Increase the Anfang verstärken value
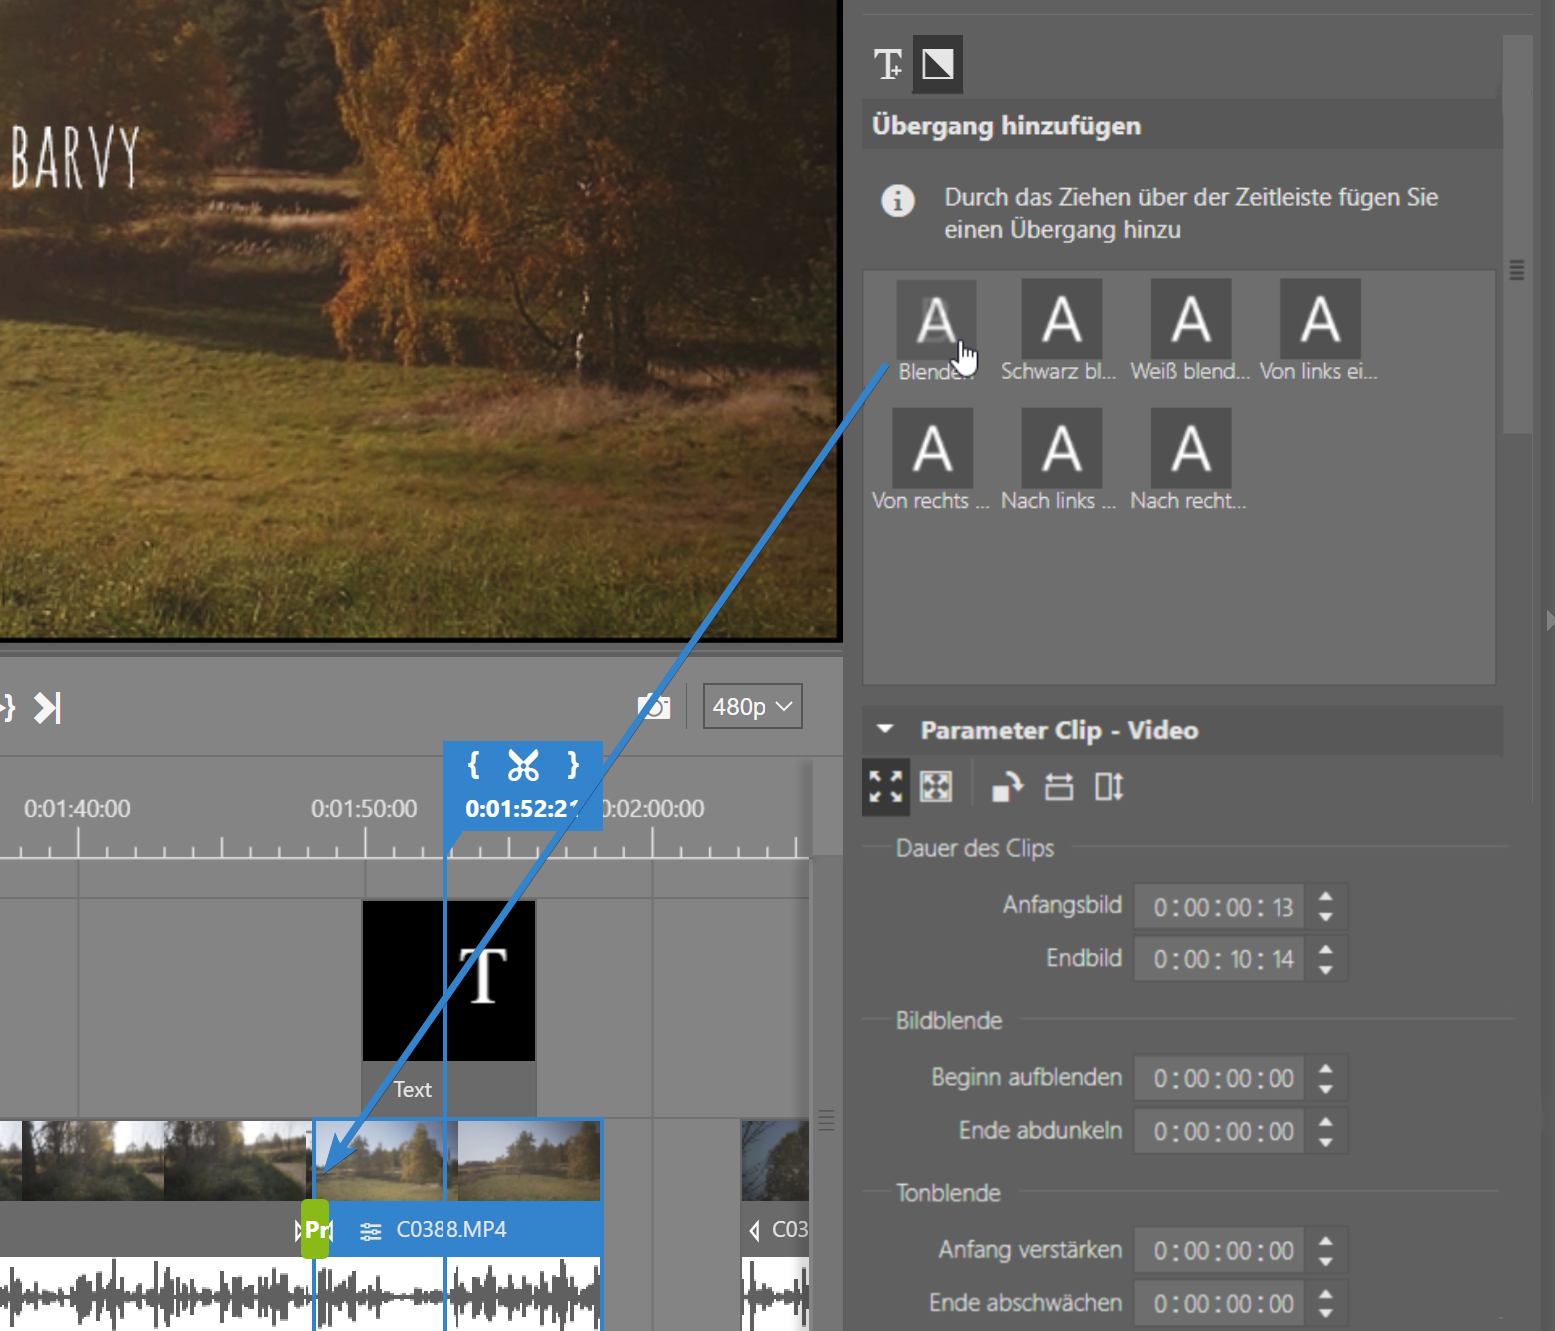Viewport: 1555px width, 1331px height. click(x=1326, y=1240)
